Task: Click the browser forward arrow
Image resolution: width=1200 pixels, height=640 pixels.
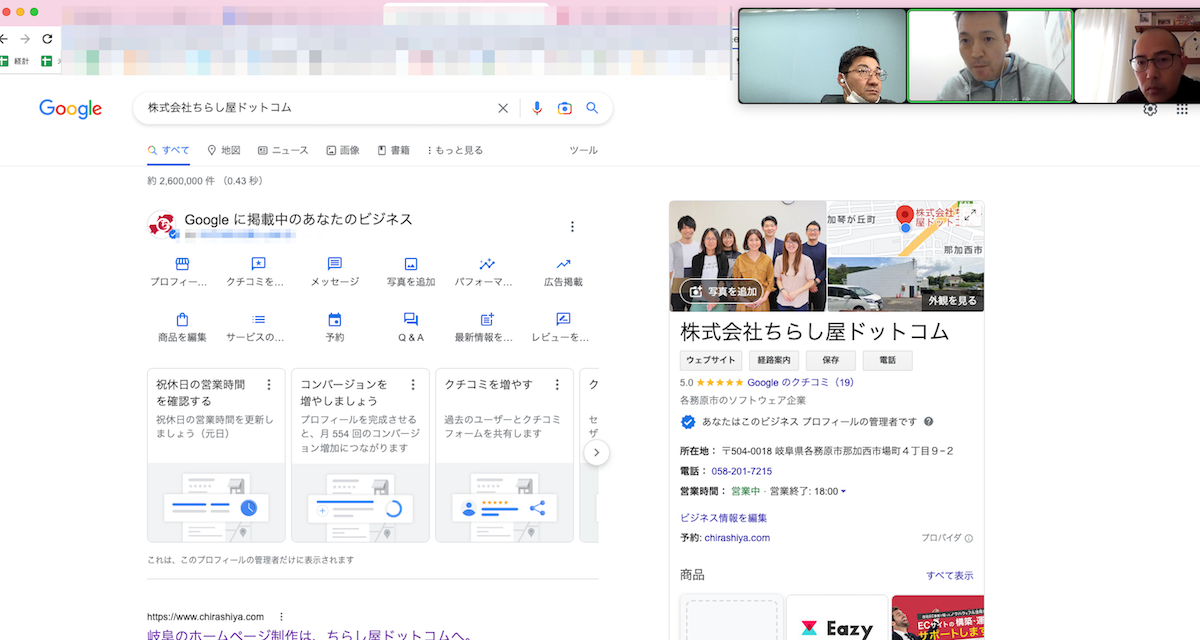Action: pyautogui.click(x=25, y=39)
